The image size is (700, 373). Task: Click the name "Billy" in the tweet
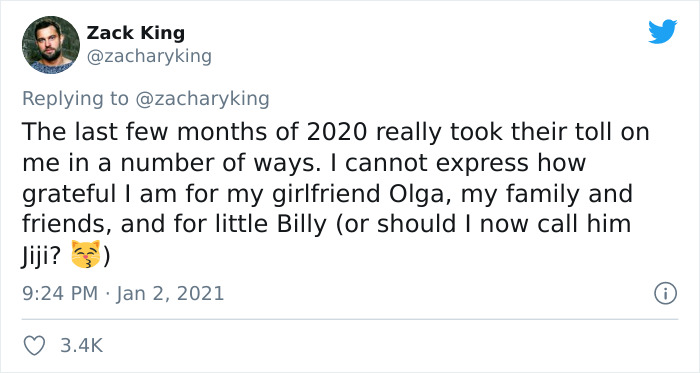[301, 225]
